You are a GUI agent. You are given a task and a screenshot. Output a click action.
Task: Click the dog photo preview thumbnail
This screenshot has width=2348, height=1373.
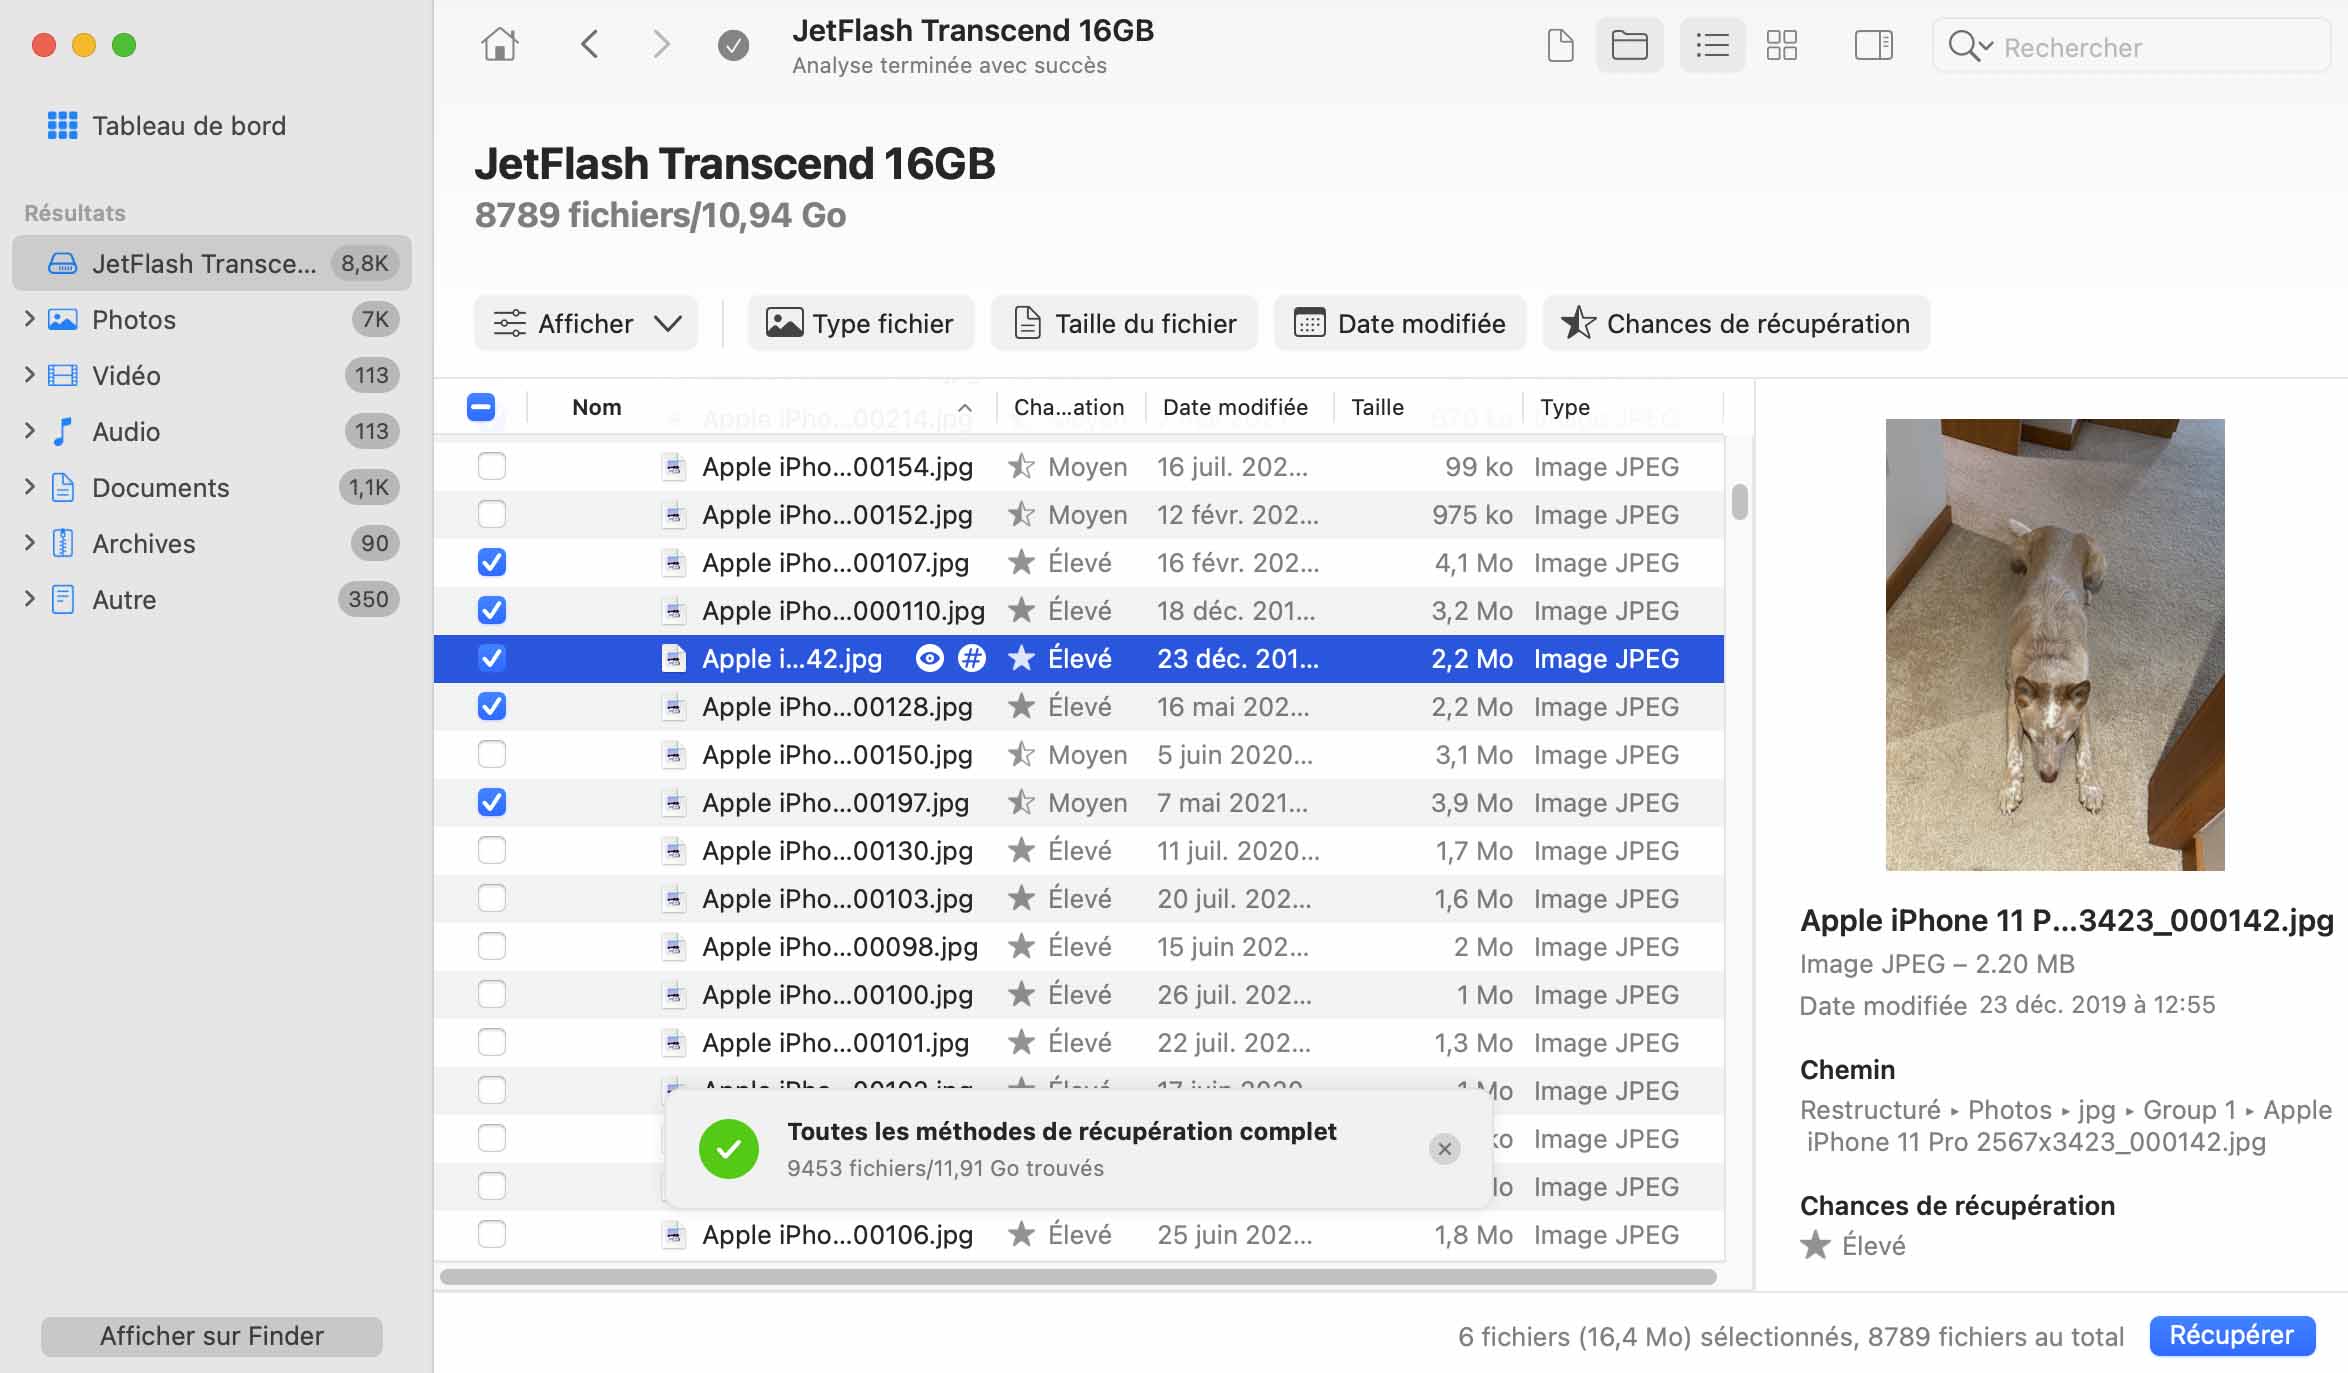point(2054,645)
